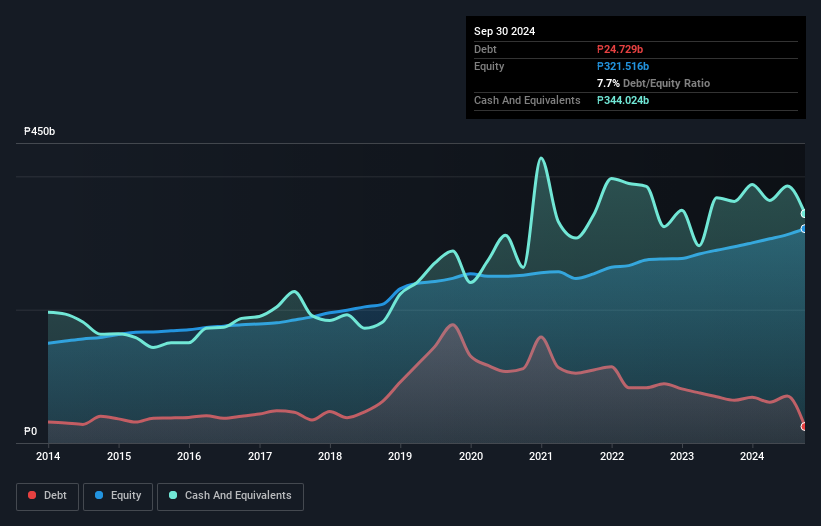Viewport: 821px width, 526px height.
Task: Click the 2024 label on the x-axis
Action: click(752, 458)
